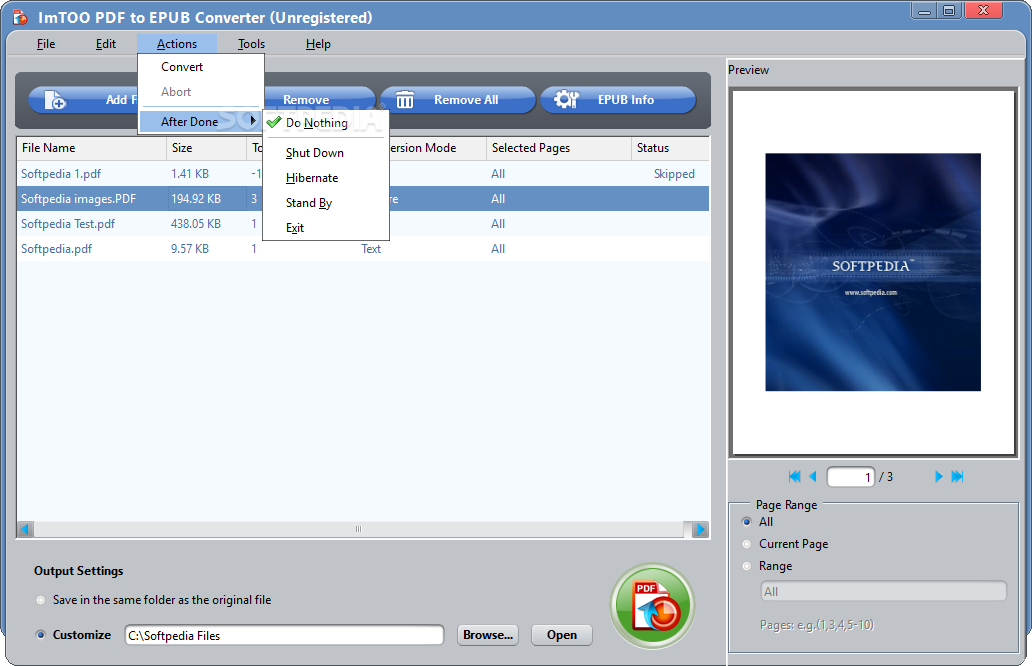Click the right arrow of horizontal scrollbar
This screenshot has width=1032, height=666.
point(700,529)
